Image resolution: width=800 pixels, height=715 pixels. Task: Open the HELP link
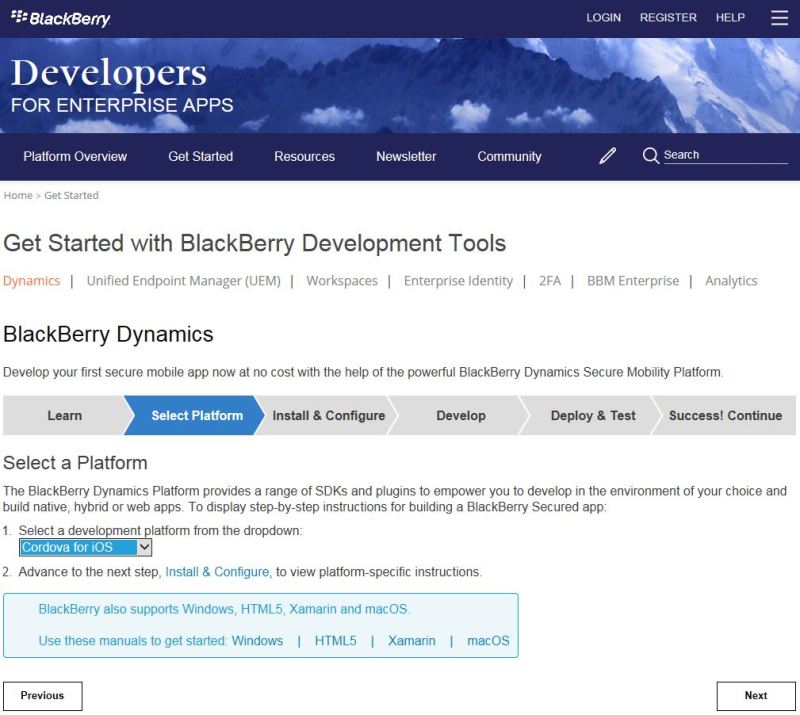[730, 18]
